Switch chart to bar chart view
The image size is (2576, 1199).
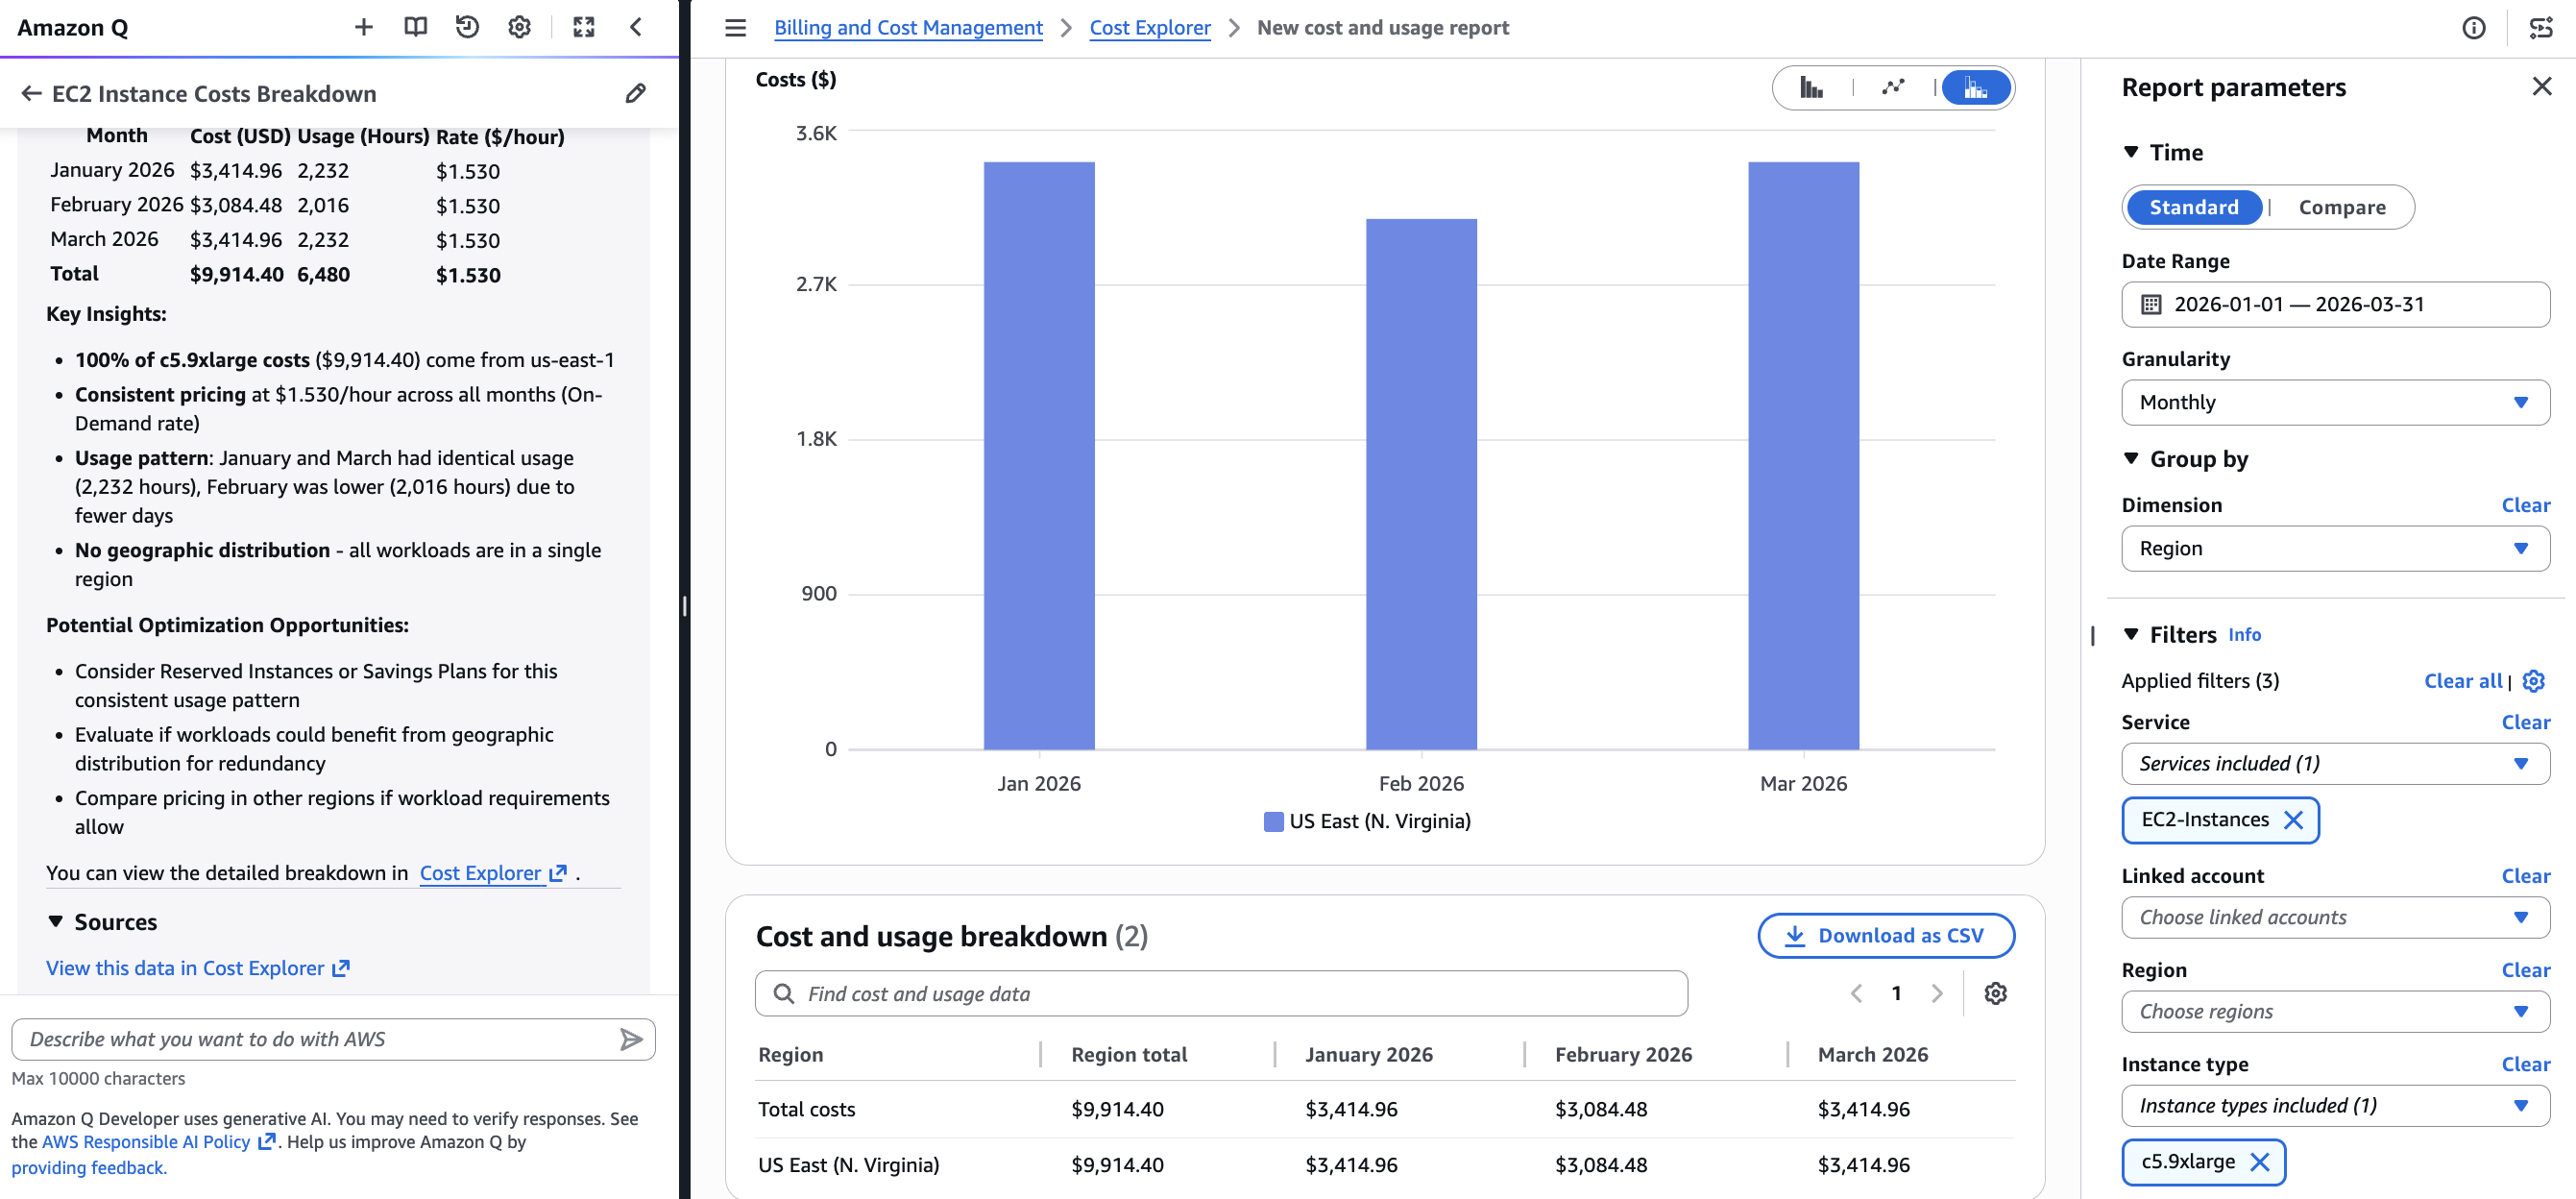pyautogui.click(x=1812, y=88)
